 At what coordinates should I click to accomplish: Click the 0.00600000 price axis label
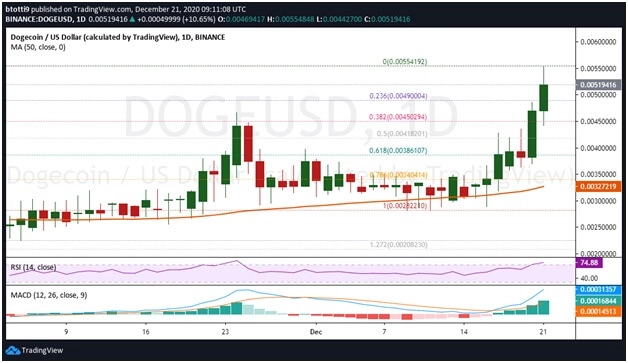[598, 42]
